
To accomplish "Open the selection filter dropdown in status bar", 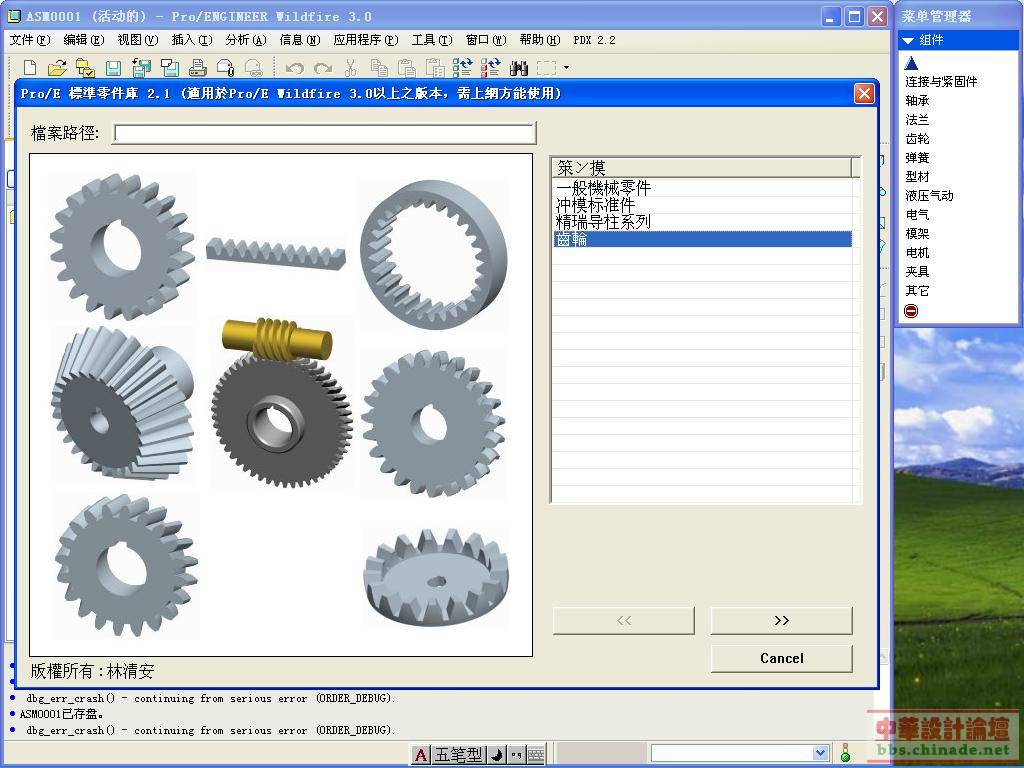I will tap(821, 753).
